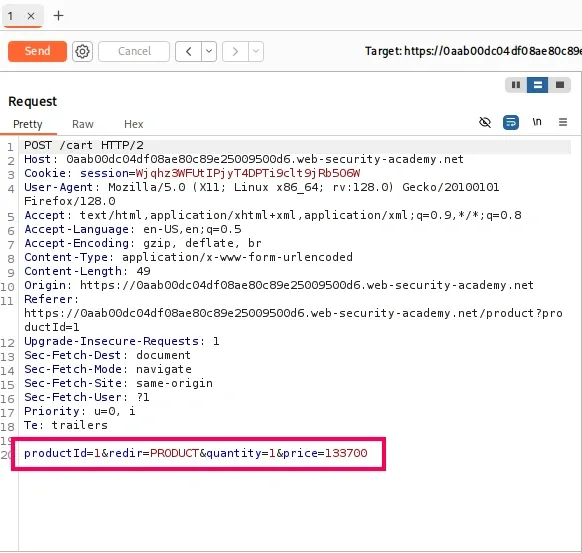Toggle hiding of non-printable request details eye icon

click(485, 122)
